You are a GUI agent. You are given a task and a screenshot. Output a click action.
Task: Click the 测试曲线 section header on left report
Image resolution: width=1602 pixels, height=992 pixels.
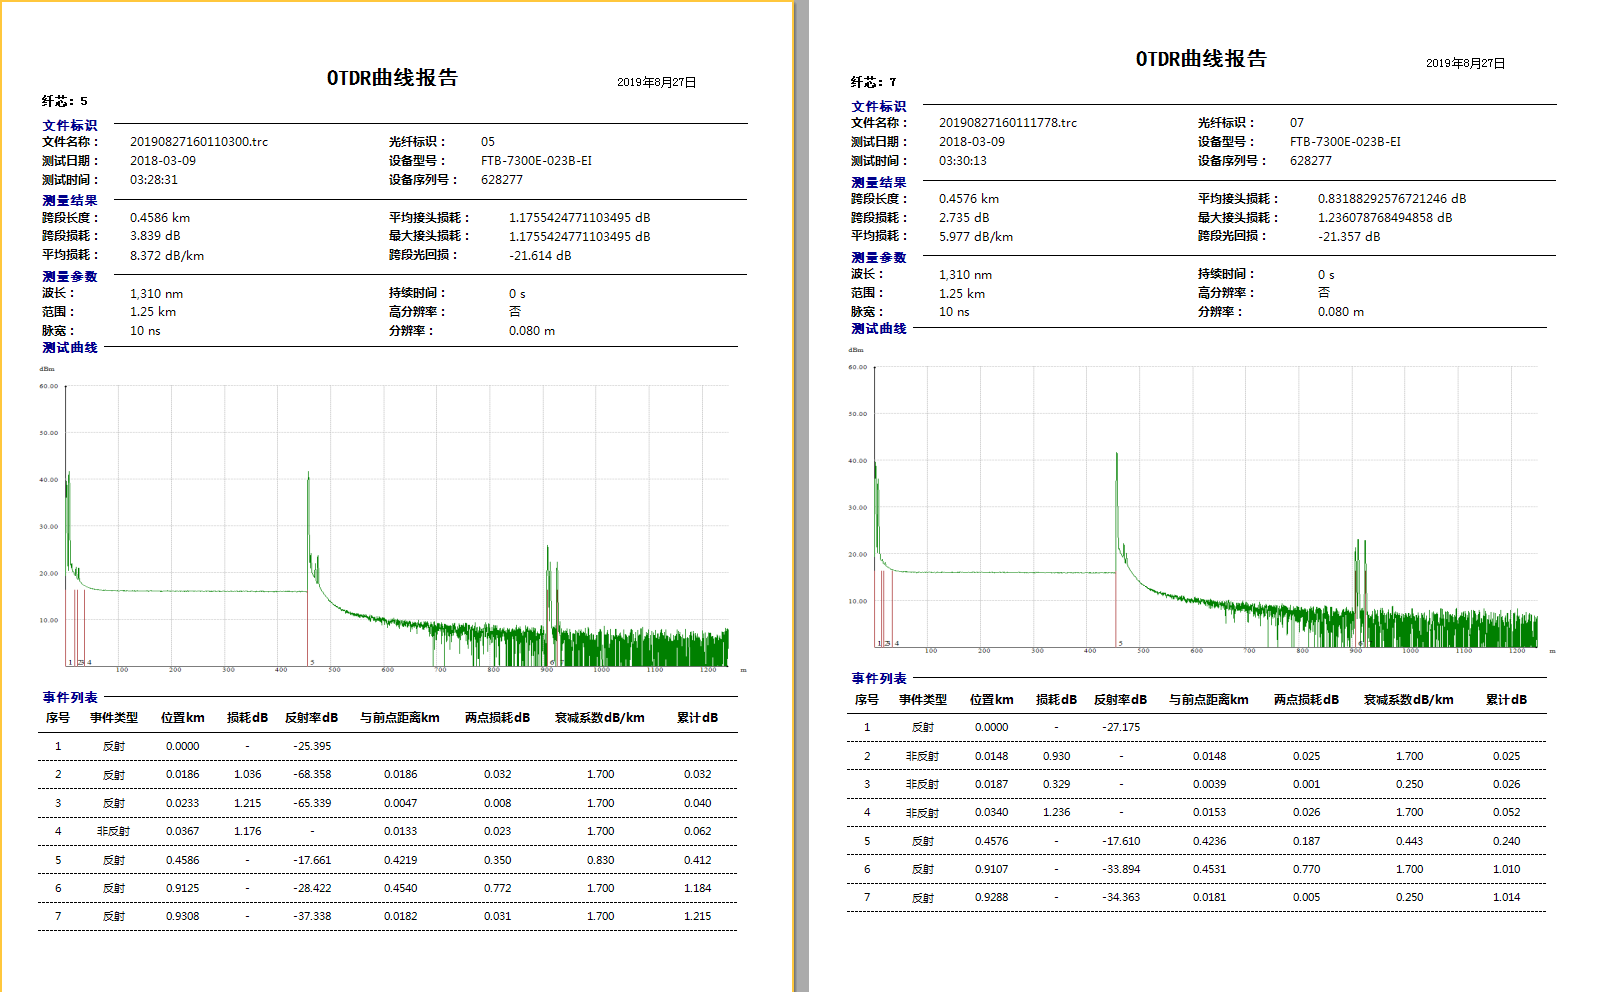pyautogui.click(x=66, y=348)
